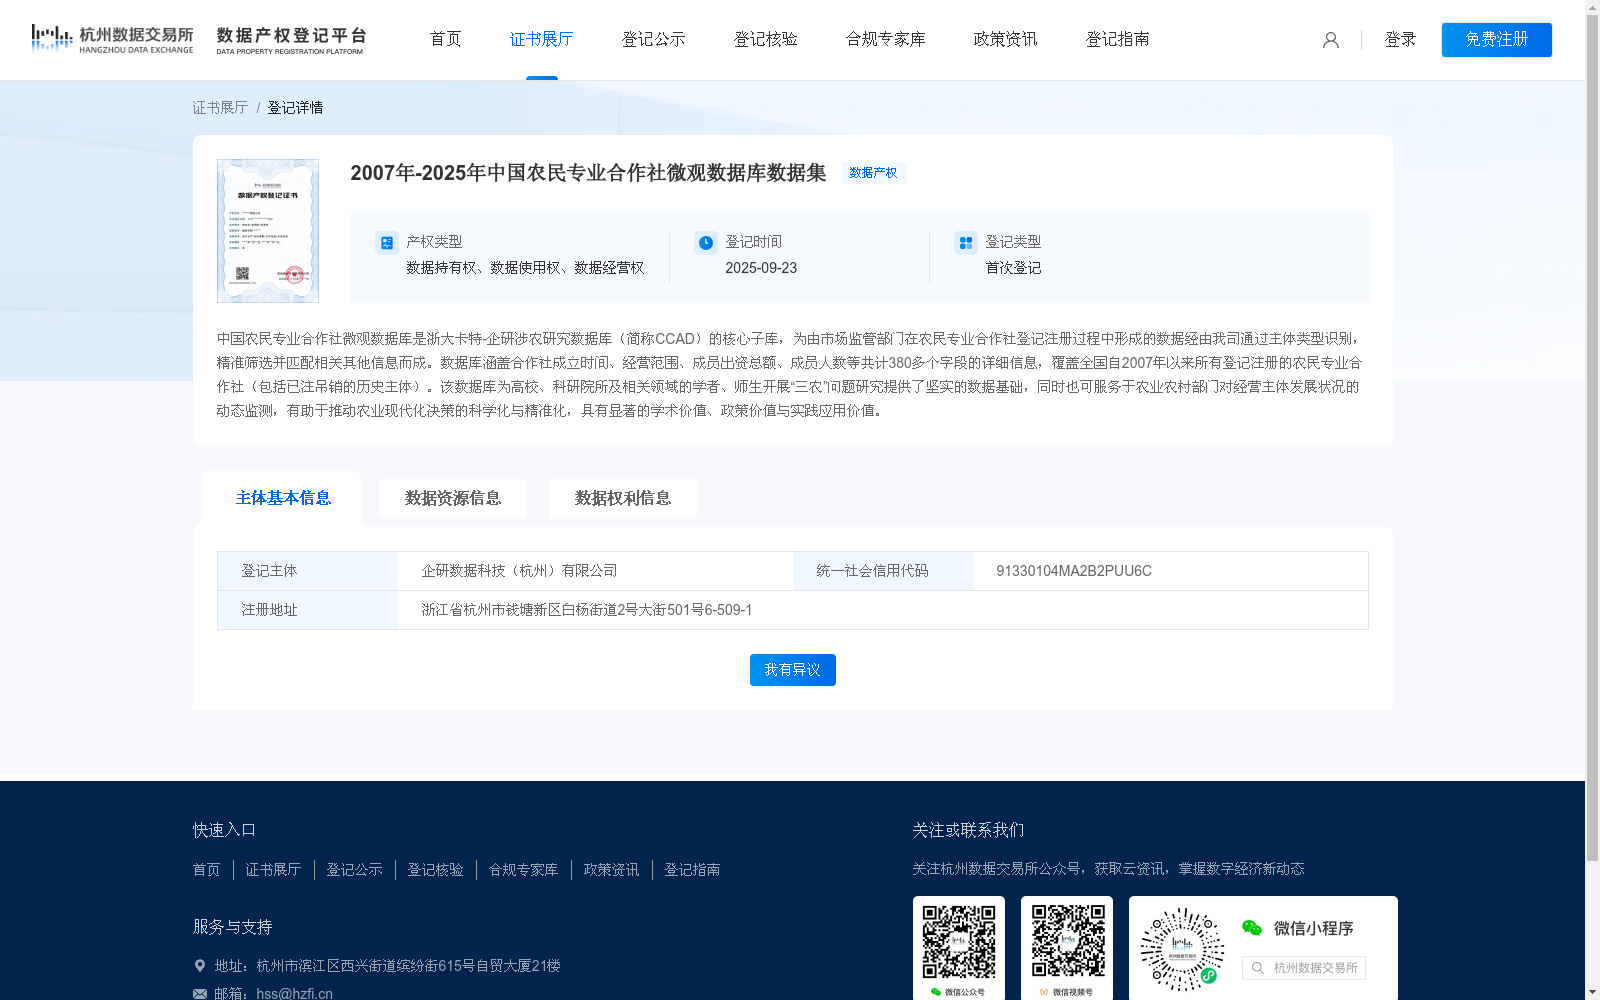The image size is (1600, 1000).
Task: Open the 登记公示 nav item
Action: pos(654,39)
